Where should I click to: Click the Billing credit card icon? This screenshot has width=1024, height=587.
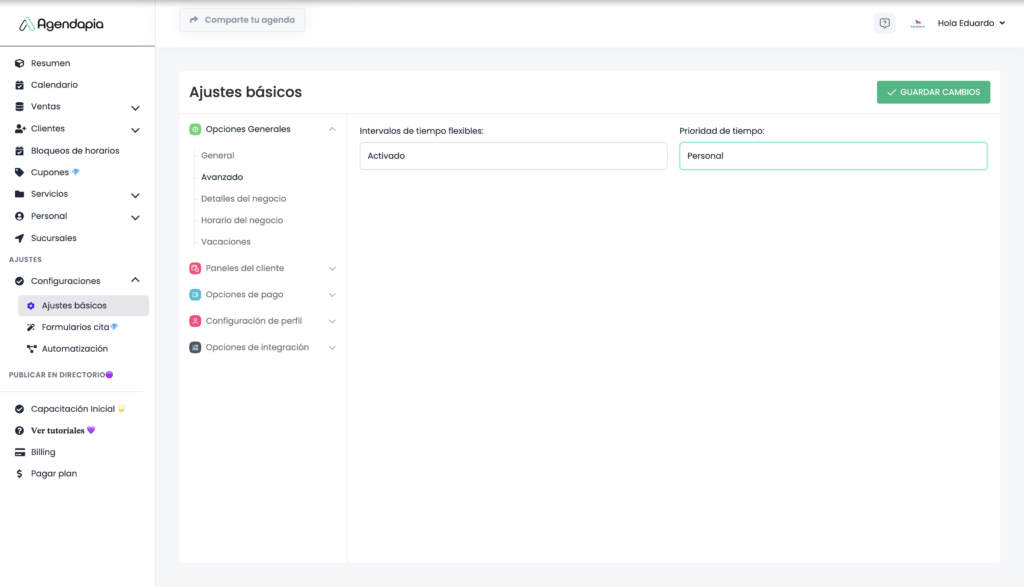pyautogui.click(x=20, y=452)
